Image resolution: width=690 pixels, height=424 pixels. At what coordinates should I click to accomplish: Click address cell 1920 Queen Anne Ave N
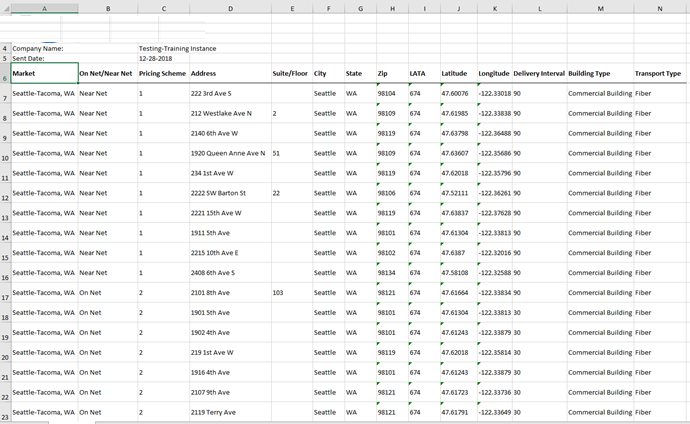click(x=228, y=153)
